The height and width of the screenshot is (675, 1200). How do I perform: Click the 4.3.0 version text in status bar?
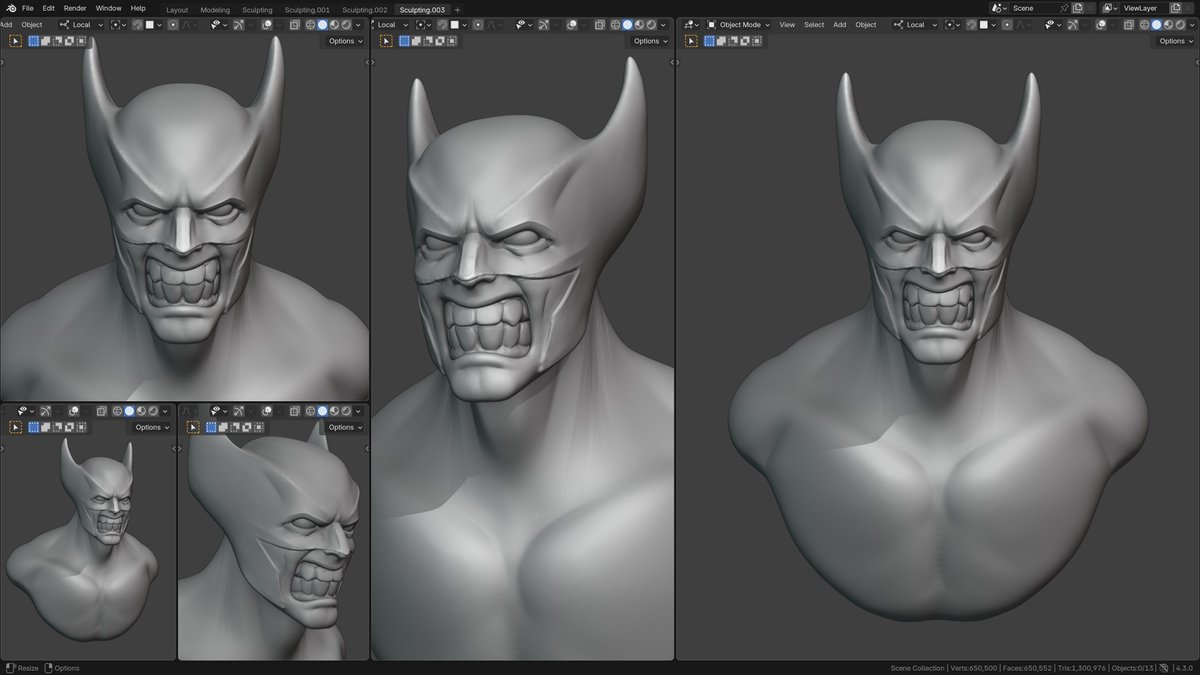1186,668
